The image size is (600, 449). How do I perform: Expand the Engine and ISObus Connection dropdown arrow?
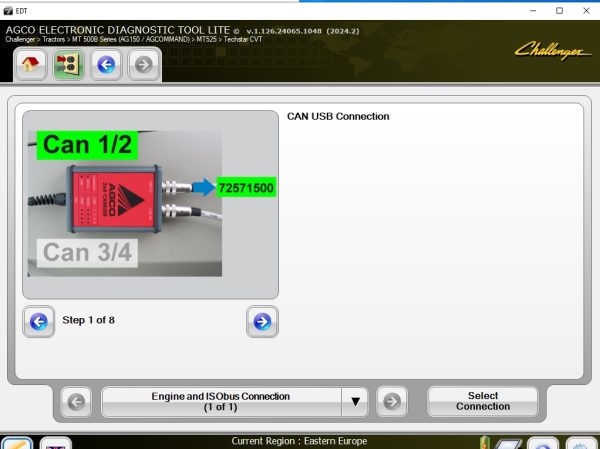(355, 402)
